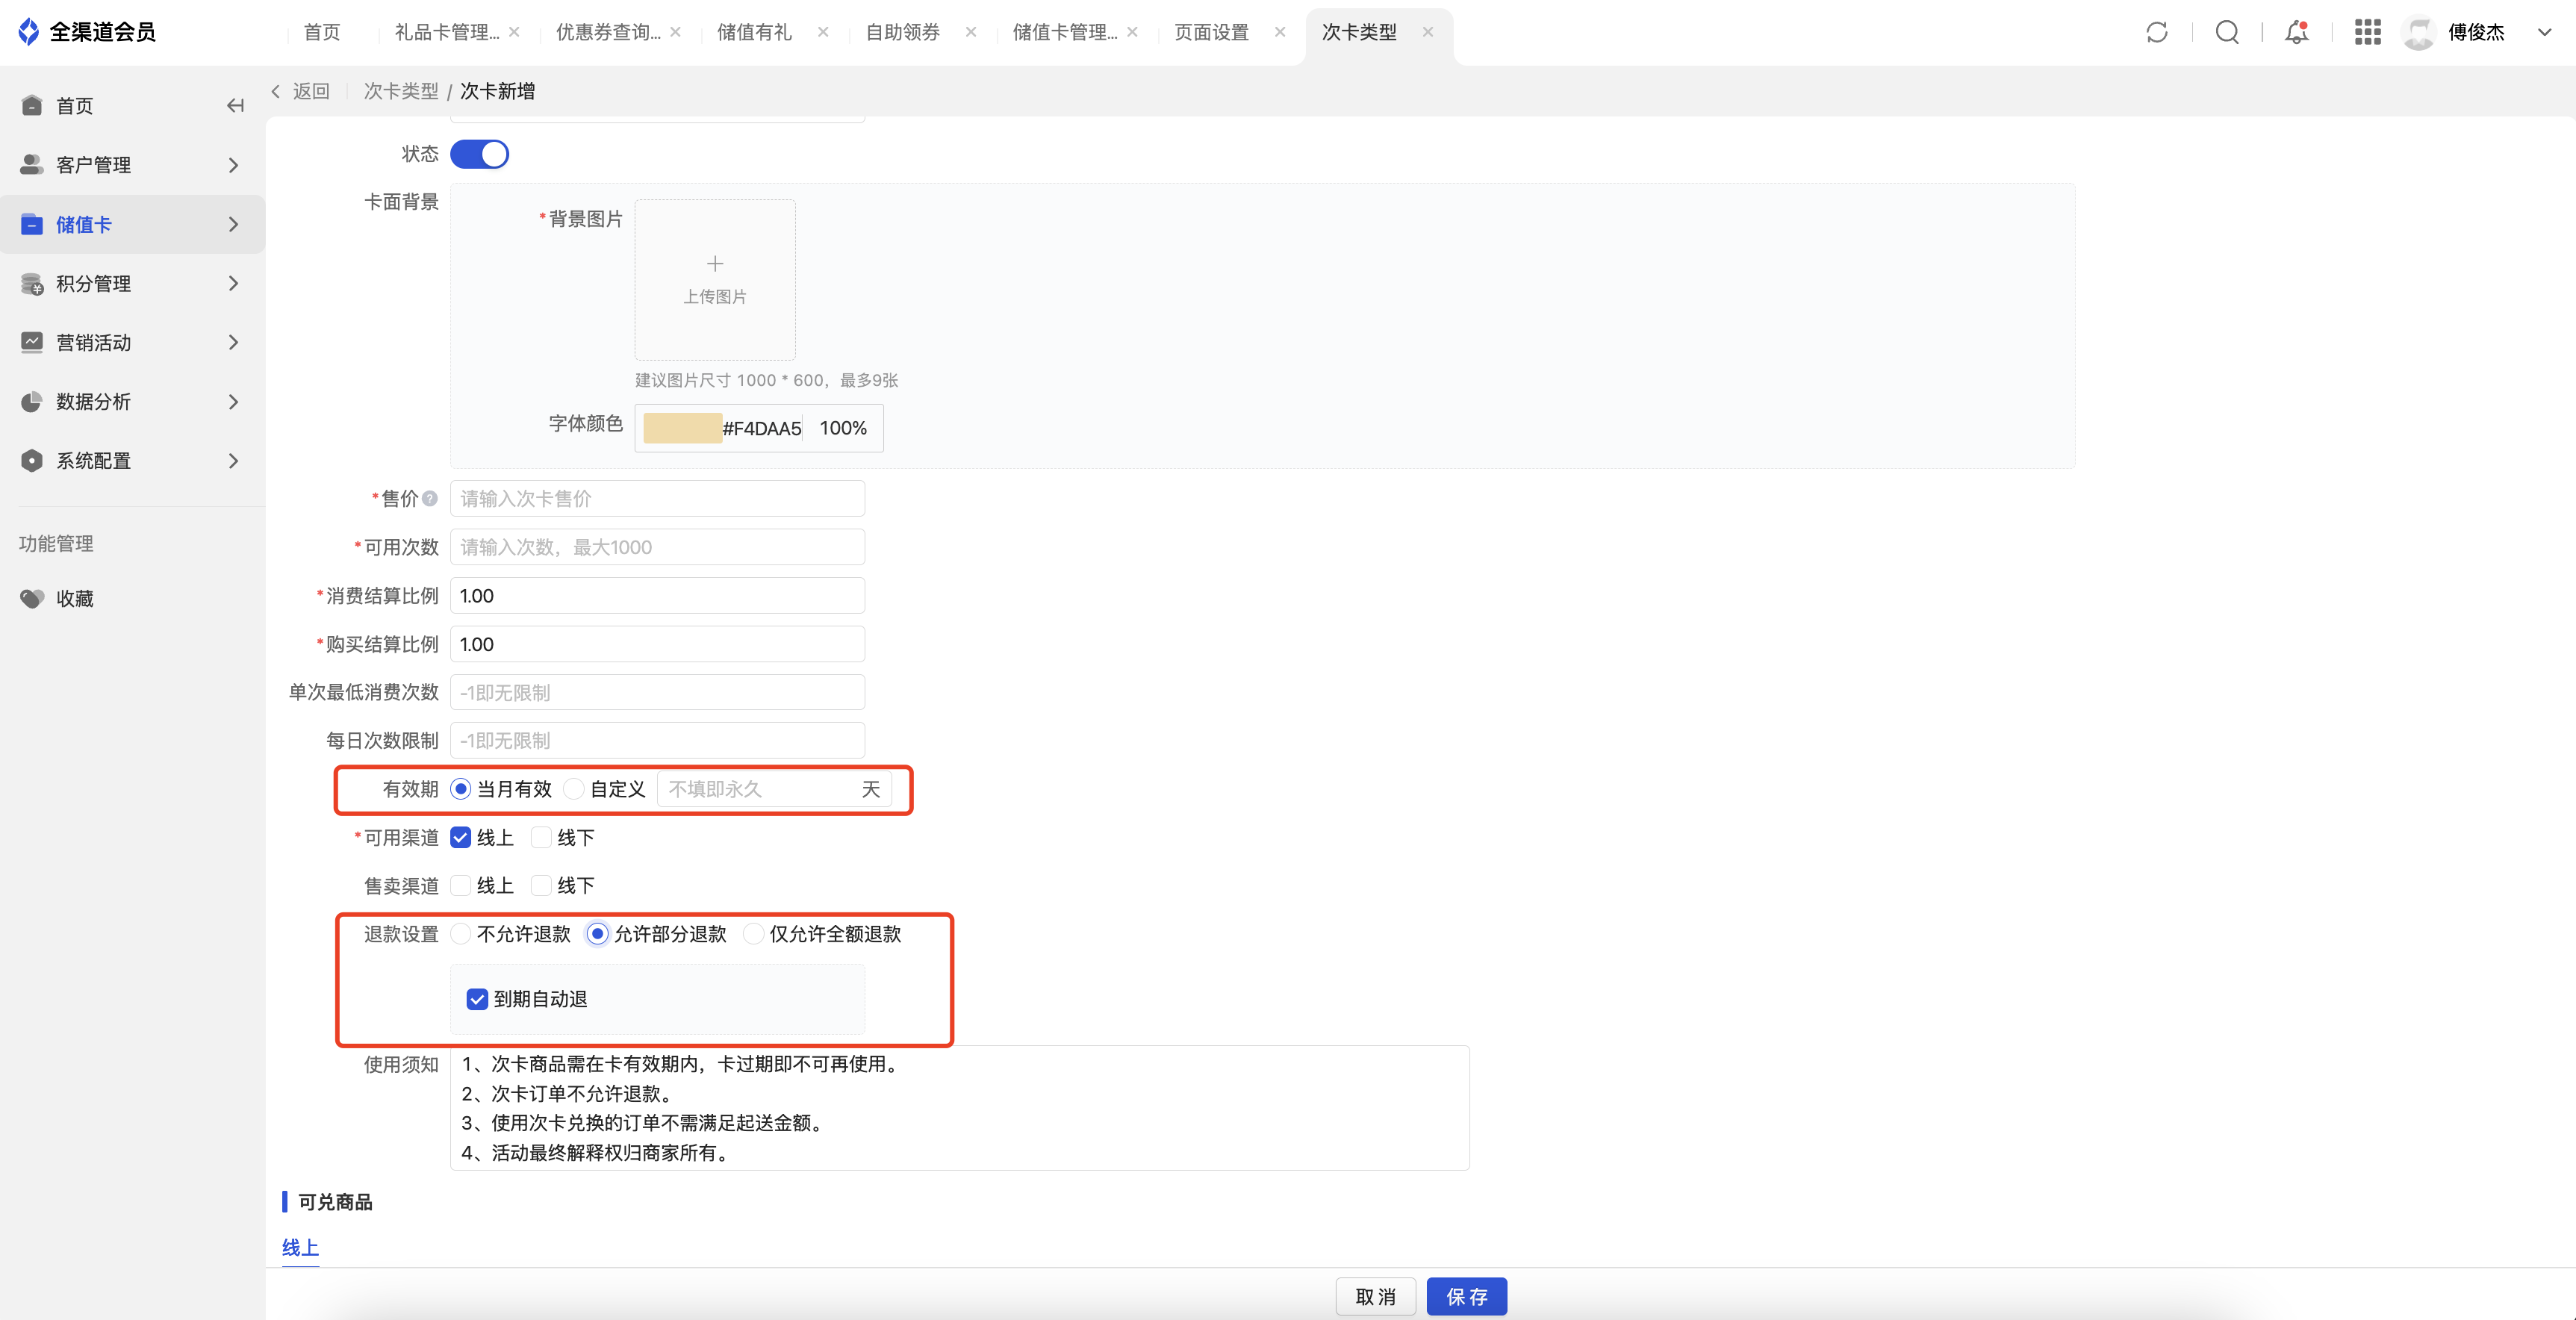Click the 全渠道会员 logo icon
The height and width of the screenshot is (1320, 2576).
coord(29,31)
